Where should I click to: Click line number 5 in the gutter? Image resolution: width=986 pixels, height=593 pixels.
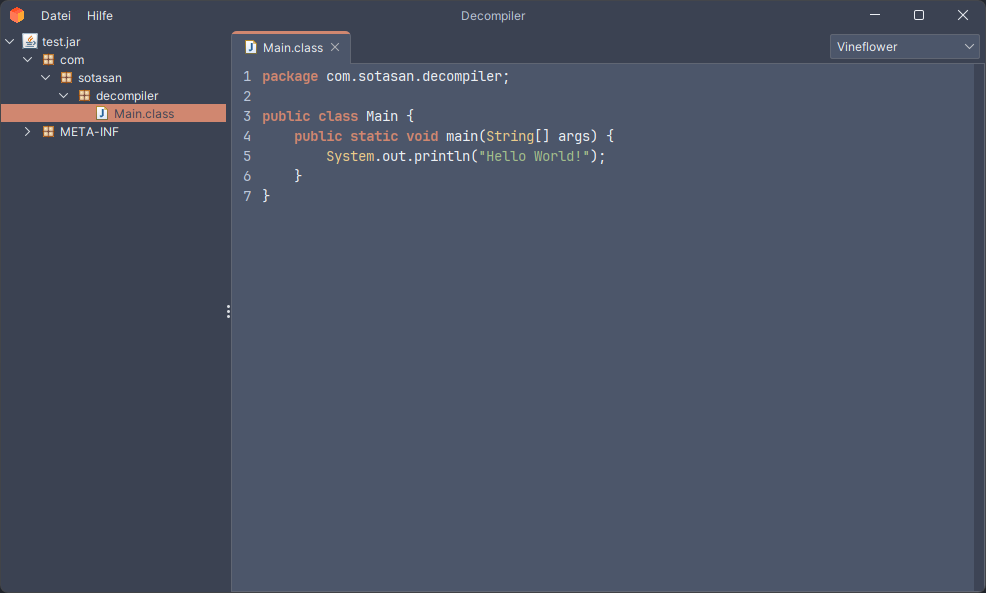coord(247,156)
